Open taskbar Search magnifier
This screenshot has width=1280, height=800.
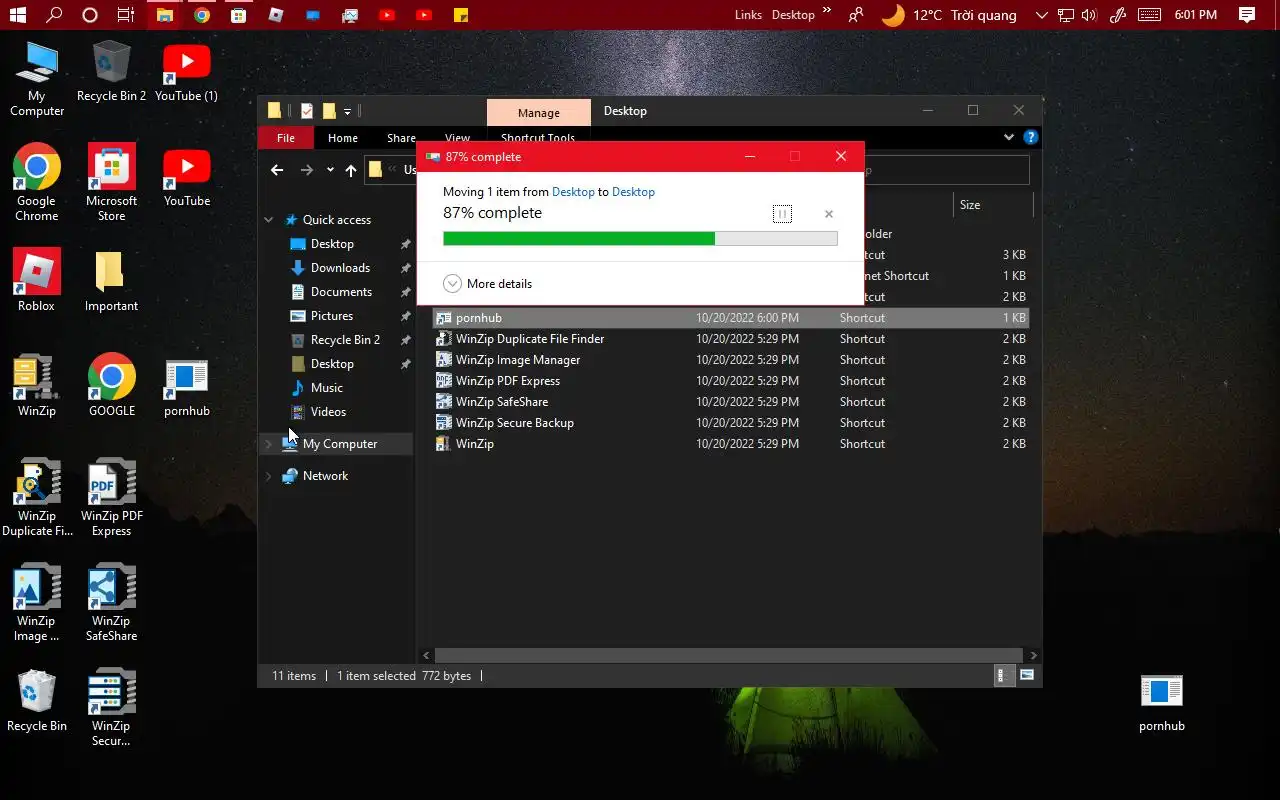(54, 15)
